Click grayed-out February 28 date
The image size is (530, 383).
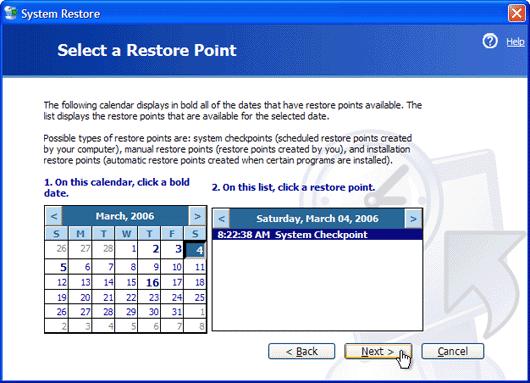[x=103, y=249]
